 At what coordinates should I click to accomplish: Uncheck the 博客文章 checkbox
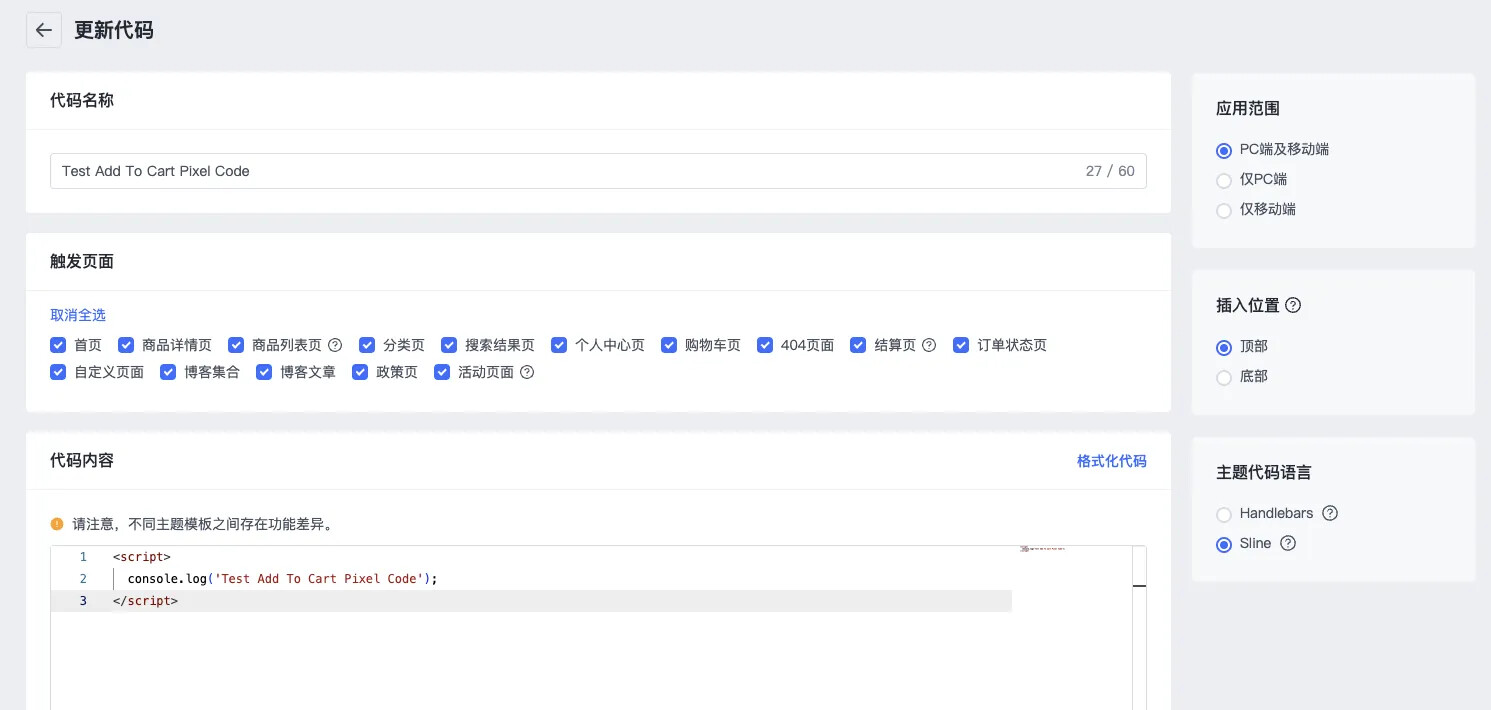tap(264, 372)
